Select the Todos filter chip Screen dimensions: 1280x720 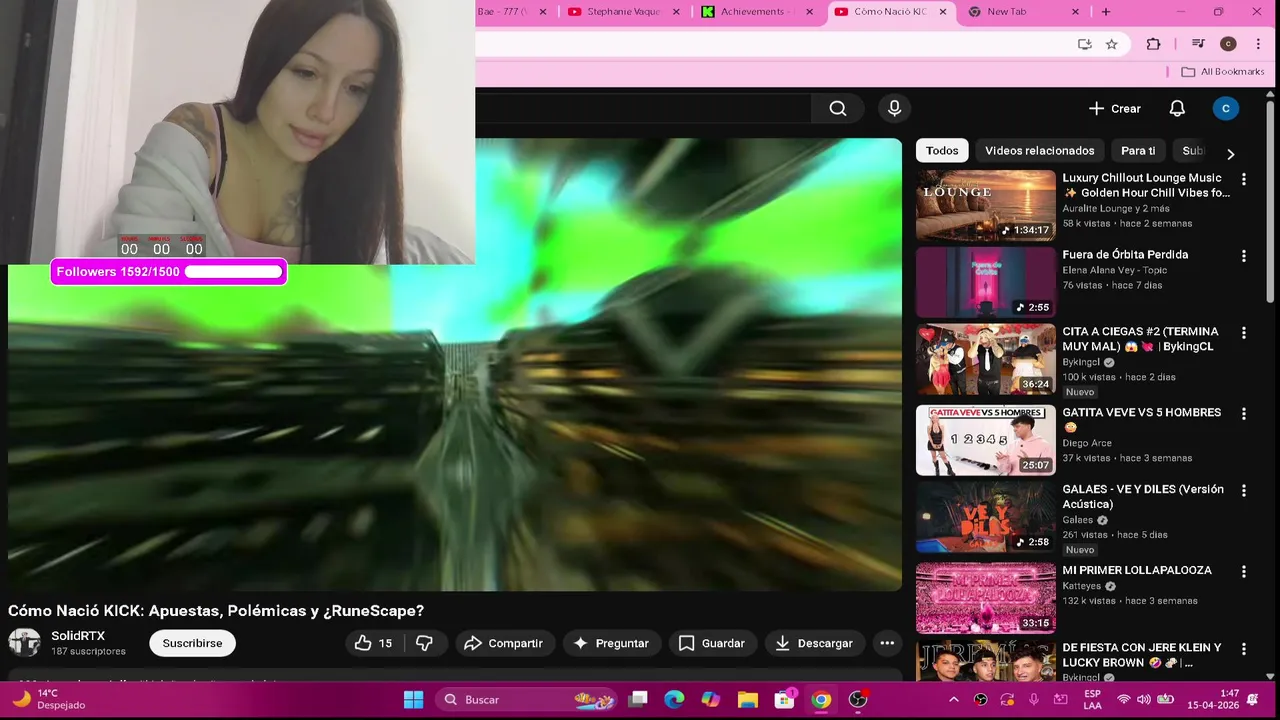(x=942, y=151)
